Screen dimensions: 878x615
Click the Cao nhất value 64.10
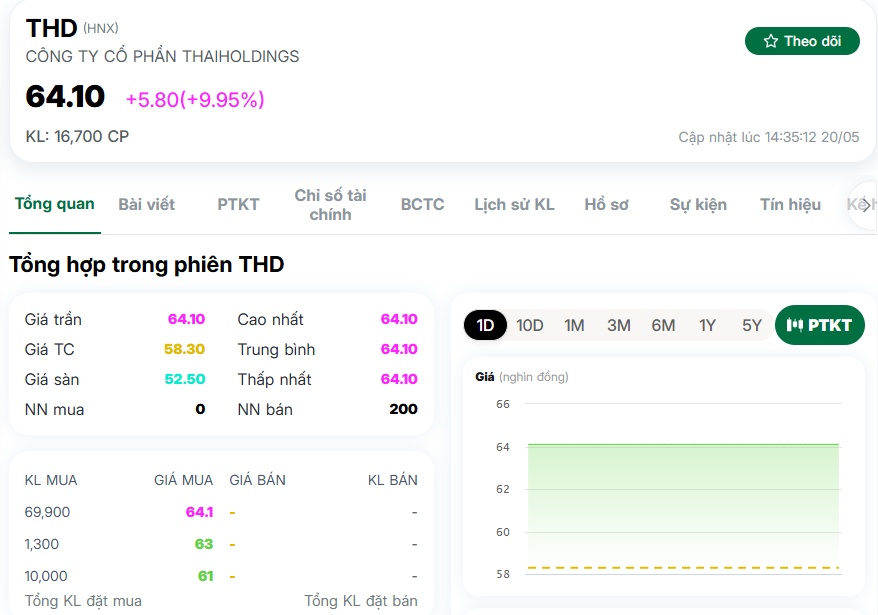(399, 319)
